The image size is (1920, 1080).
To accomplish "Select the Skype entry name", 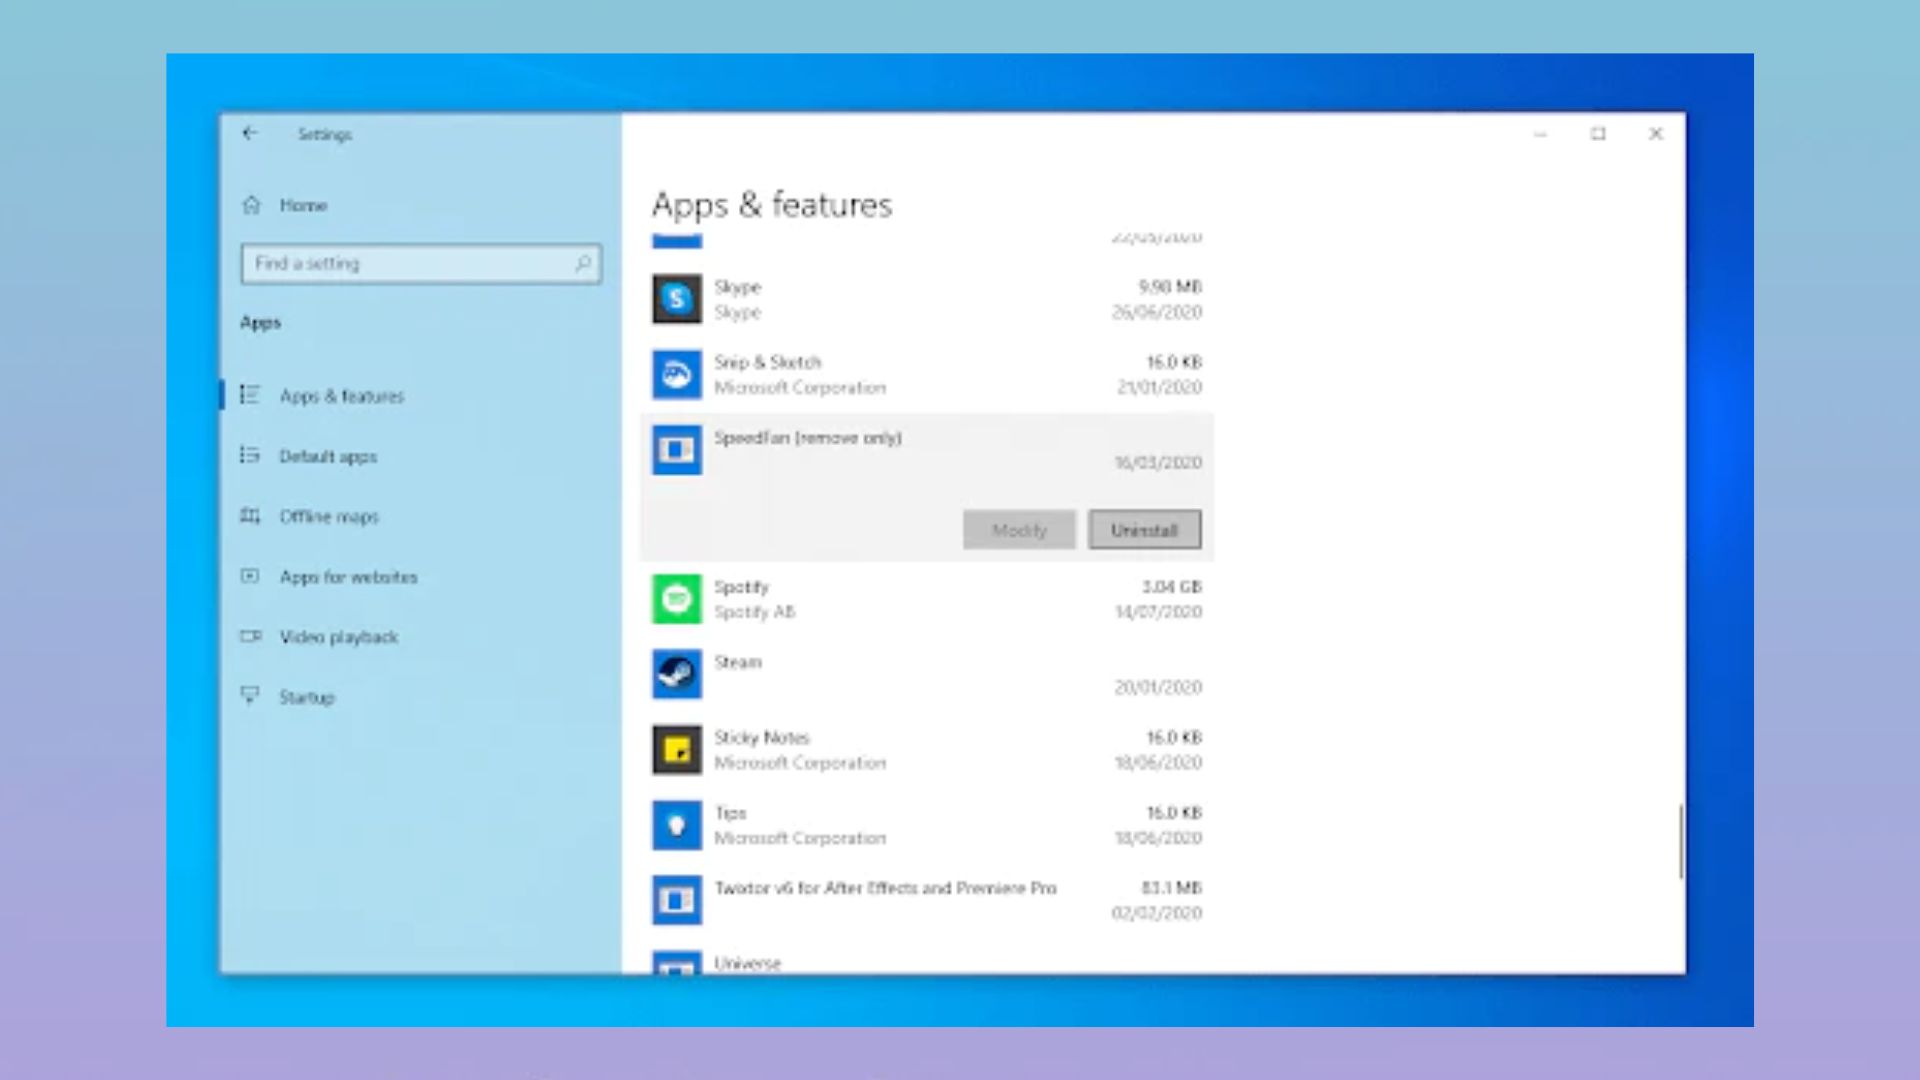I will pos(738,287).
